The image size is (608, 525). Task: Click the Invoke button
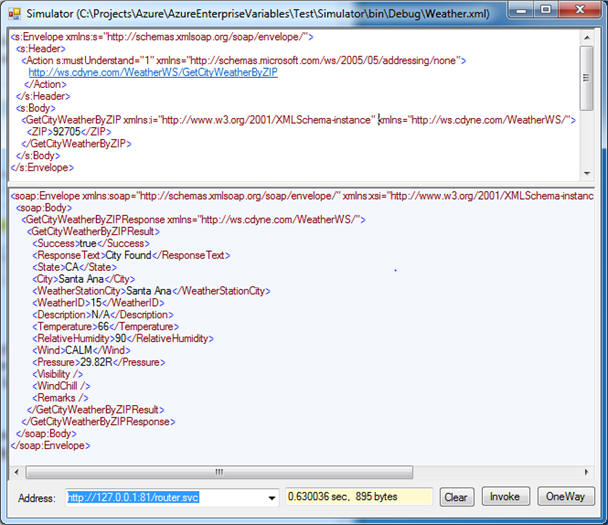pos(505,497)
